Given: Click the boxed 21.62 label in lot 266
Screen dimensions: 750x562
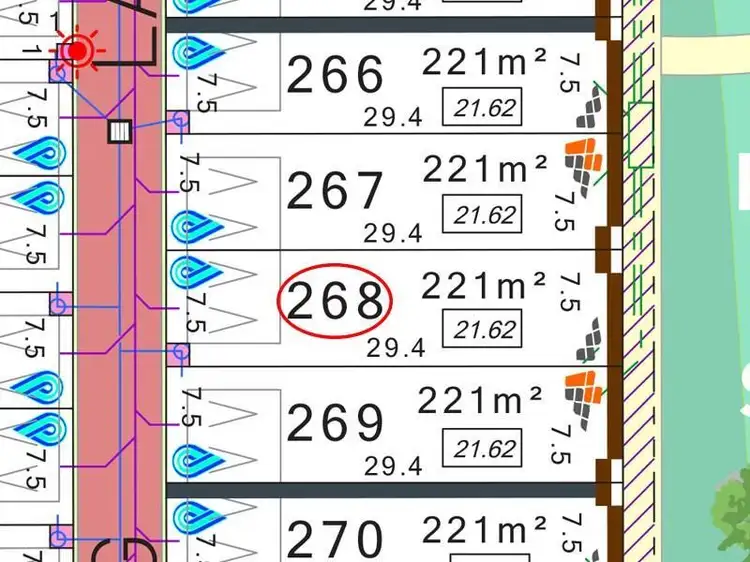Looking at the screenshot, I should click(x=484, y=108).
